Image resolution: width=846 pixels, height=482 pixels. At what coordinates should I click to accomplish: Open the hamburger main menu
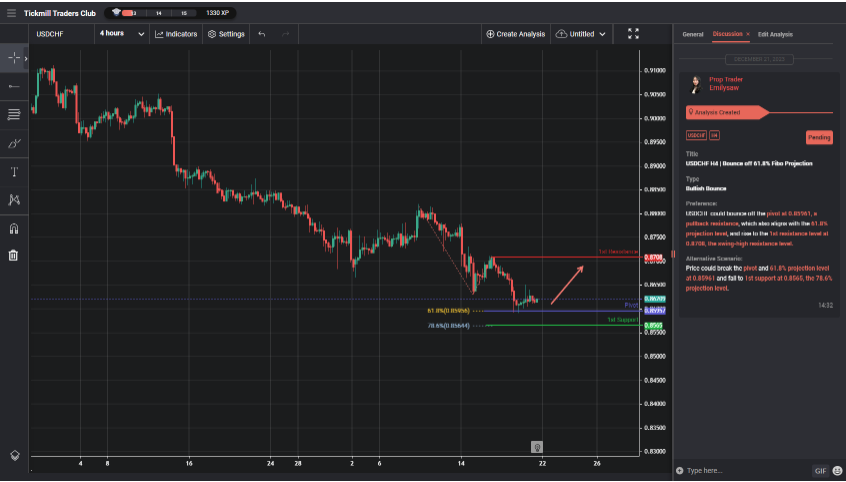[x=11, y=13]
